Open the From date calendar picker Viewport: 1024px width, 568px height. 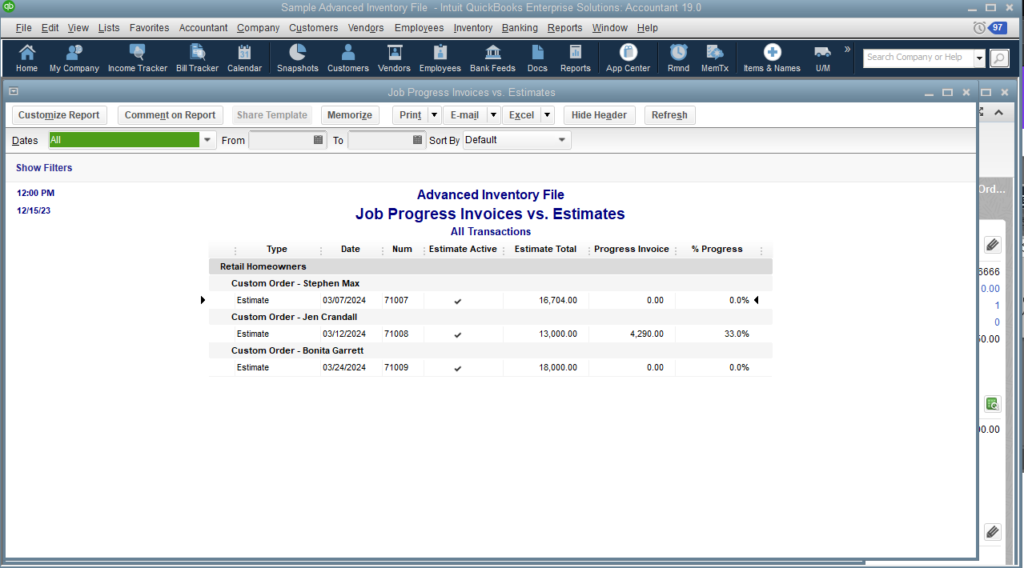click(318, 140)
